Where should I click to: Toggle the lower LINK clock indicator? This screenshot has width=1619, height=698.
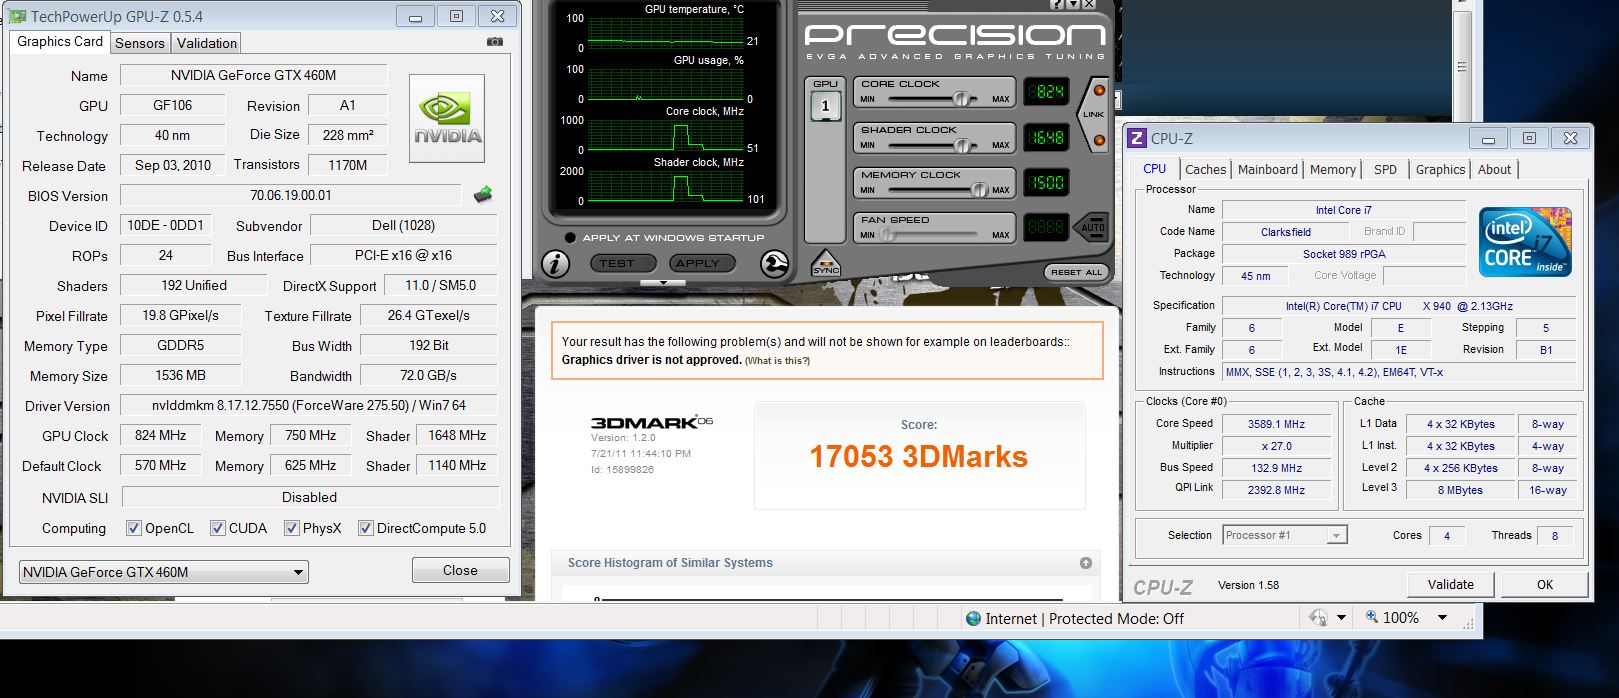tap(1099, 139)
